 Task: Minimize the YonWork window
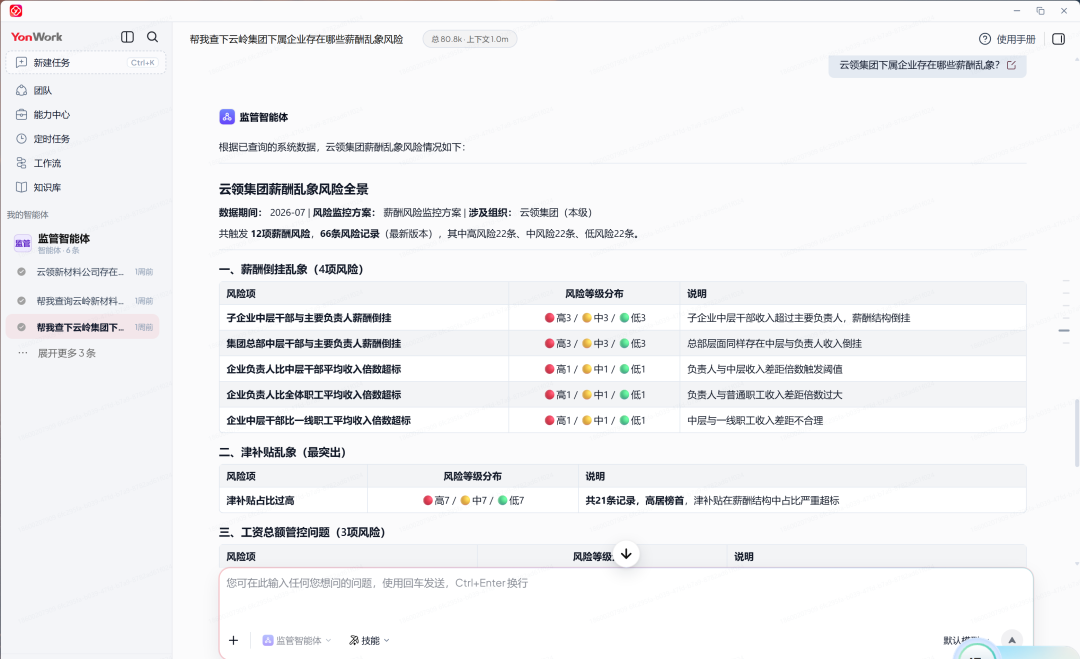click(1017, 10)
